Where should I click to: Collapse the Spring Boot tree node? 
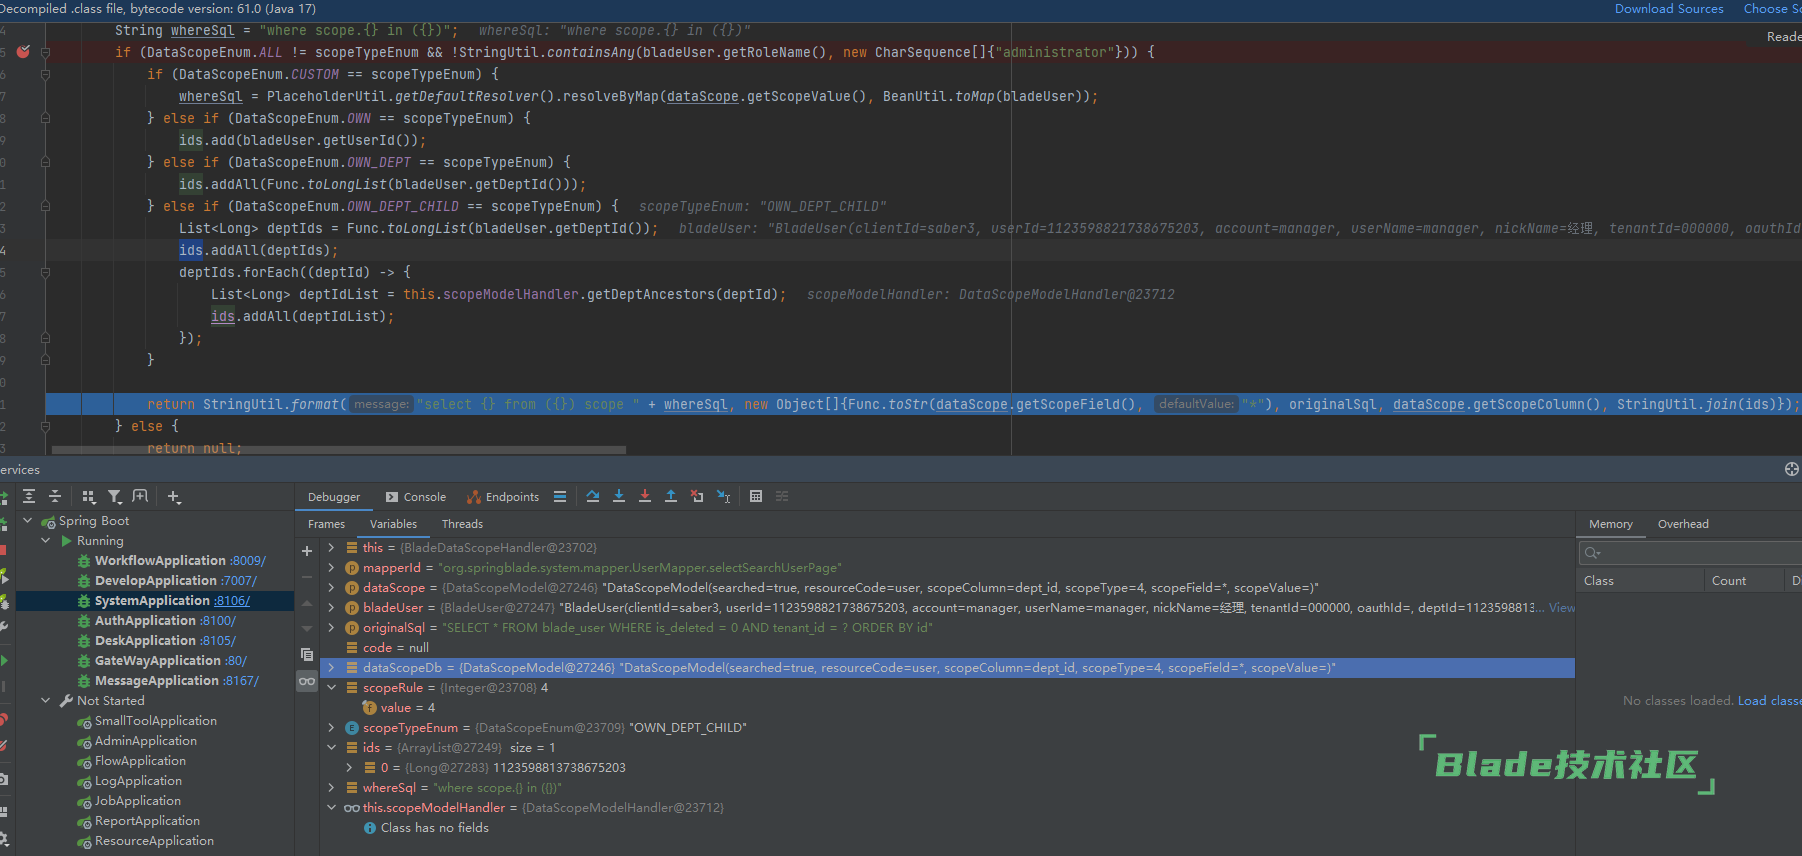tap(28, 520)
